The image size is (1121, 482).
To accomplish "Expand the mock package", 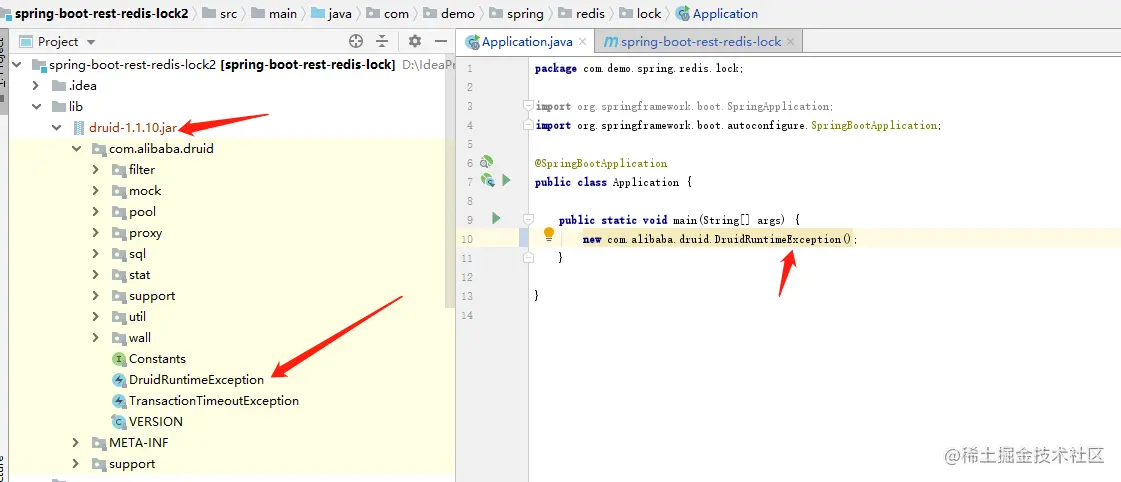I will pyautogui.click(x=96, y=191).
